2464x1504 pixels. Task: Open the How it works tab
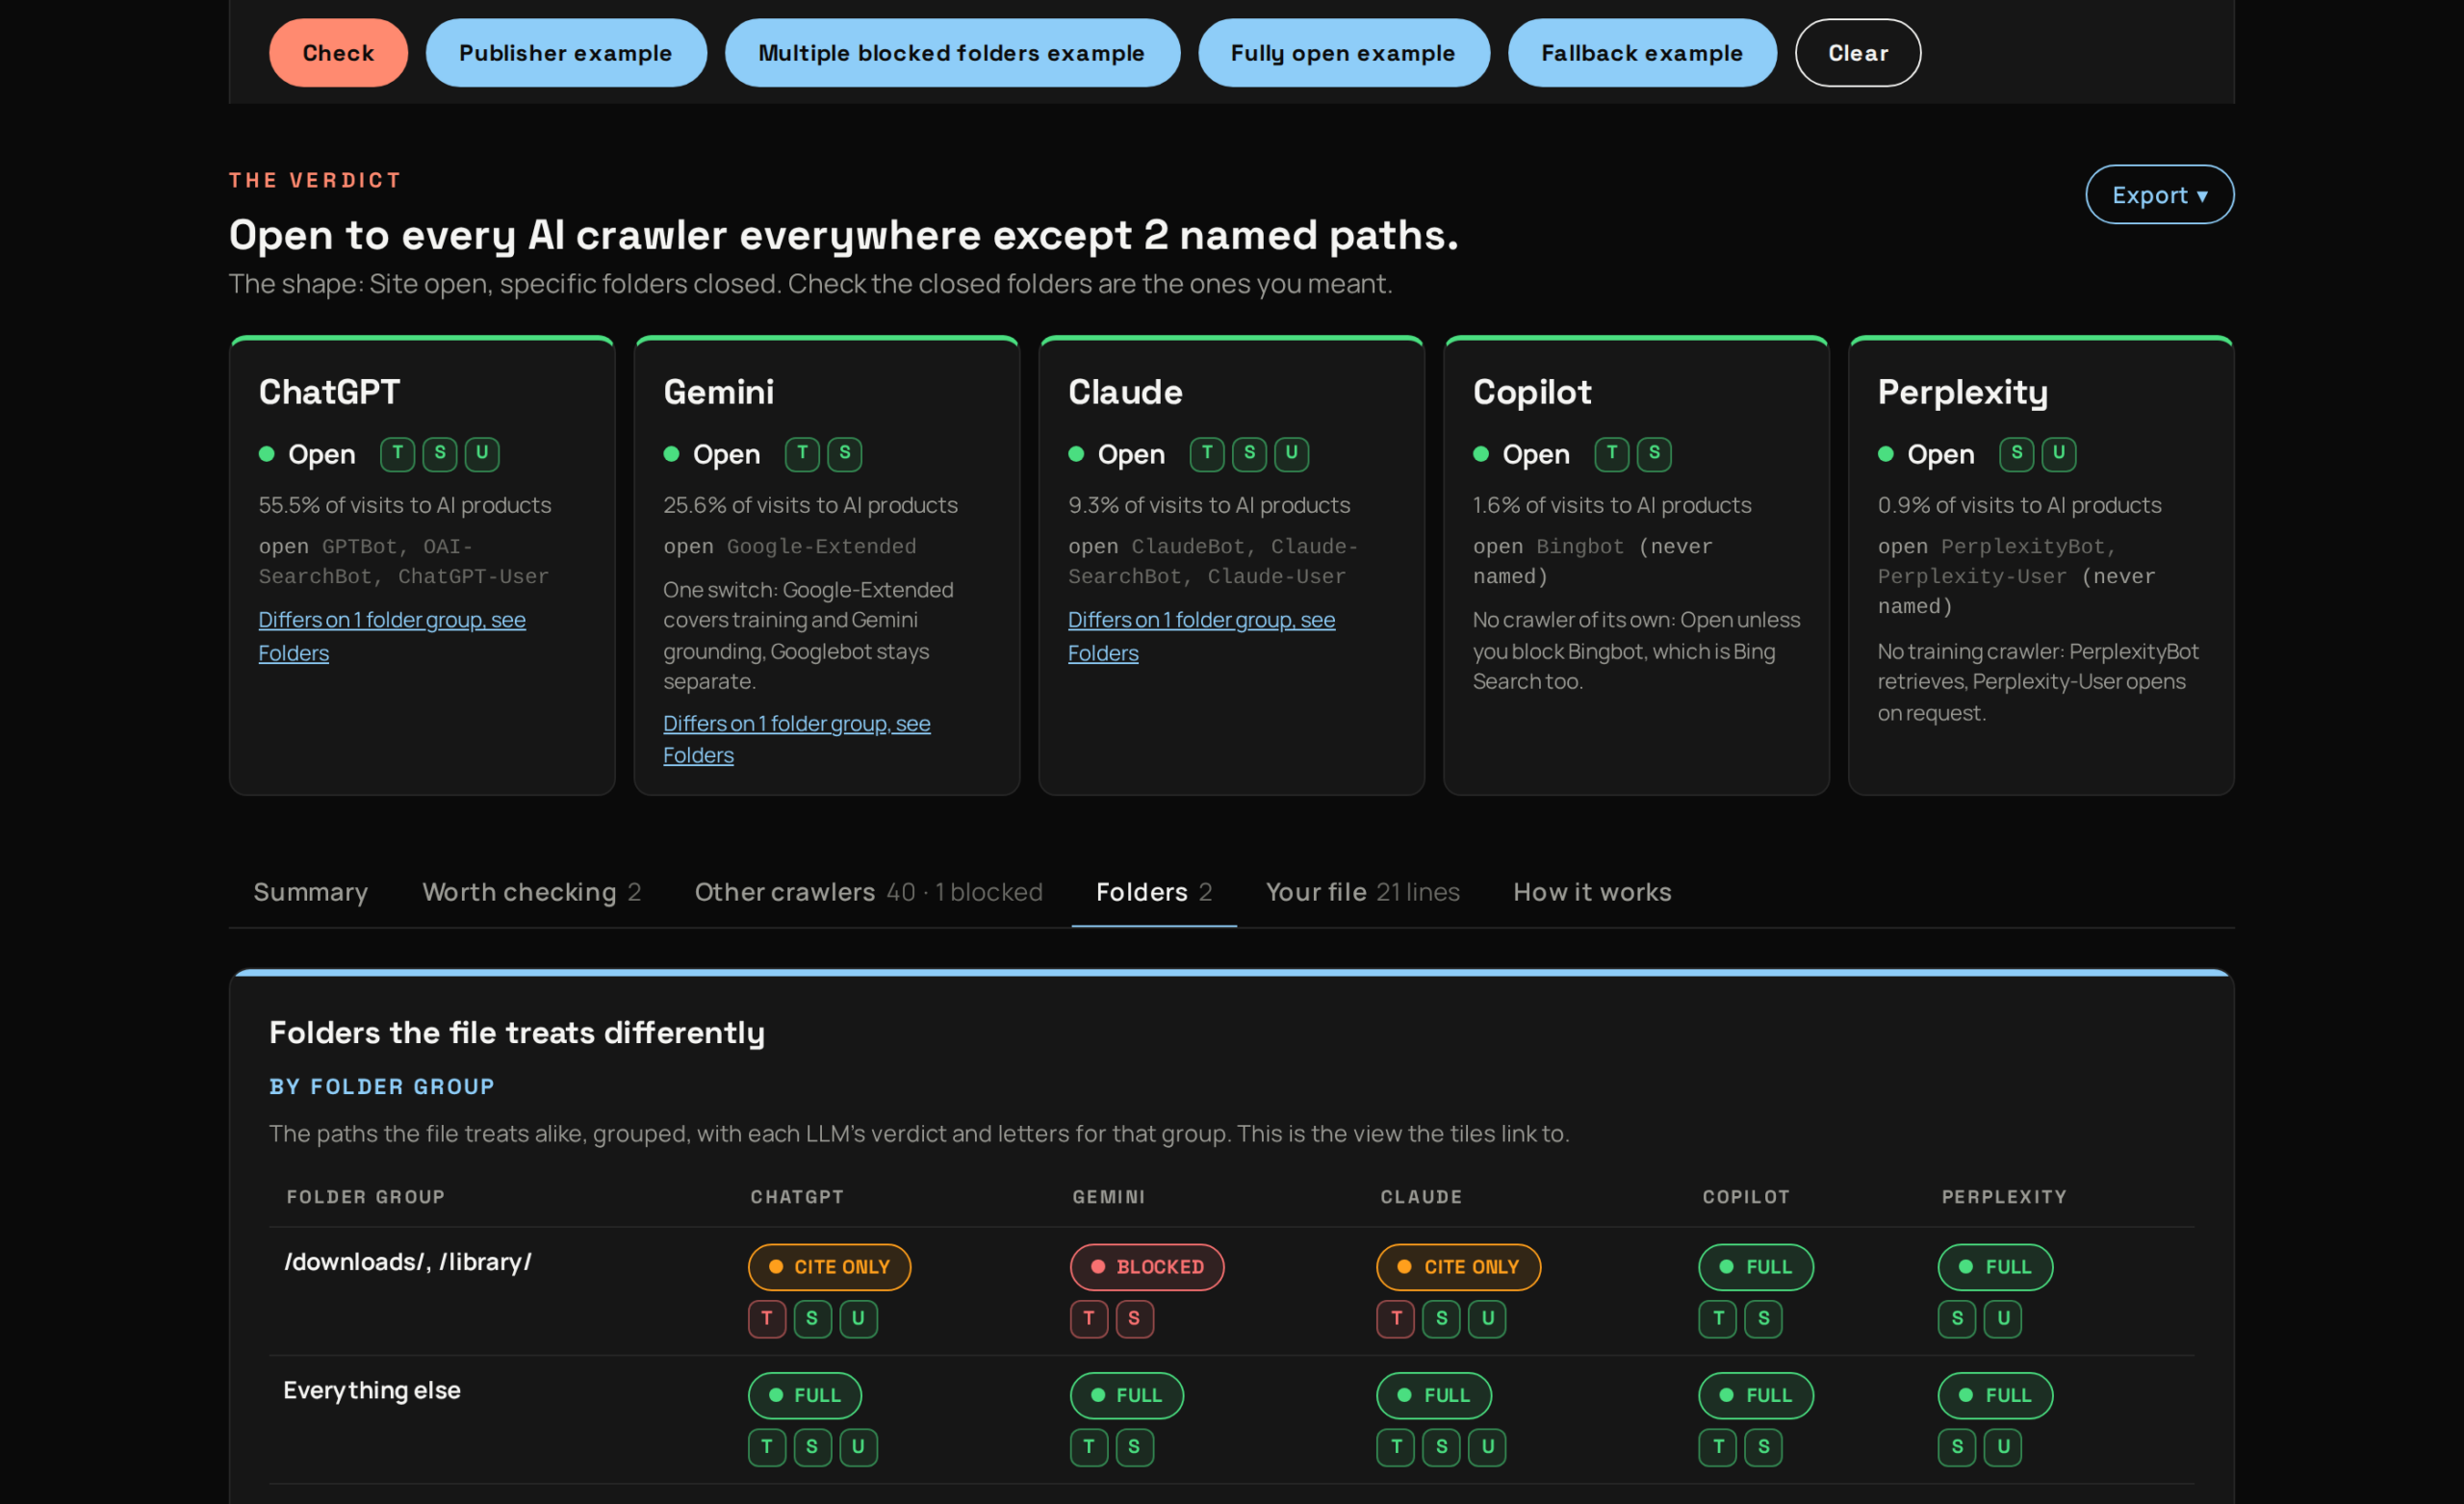(1592, 892)
